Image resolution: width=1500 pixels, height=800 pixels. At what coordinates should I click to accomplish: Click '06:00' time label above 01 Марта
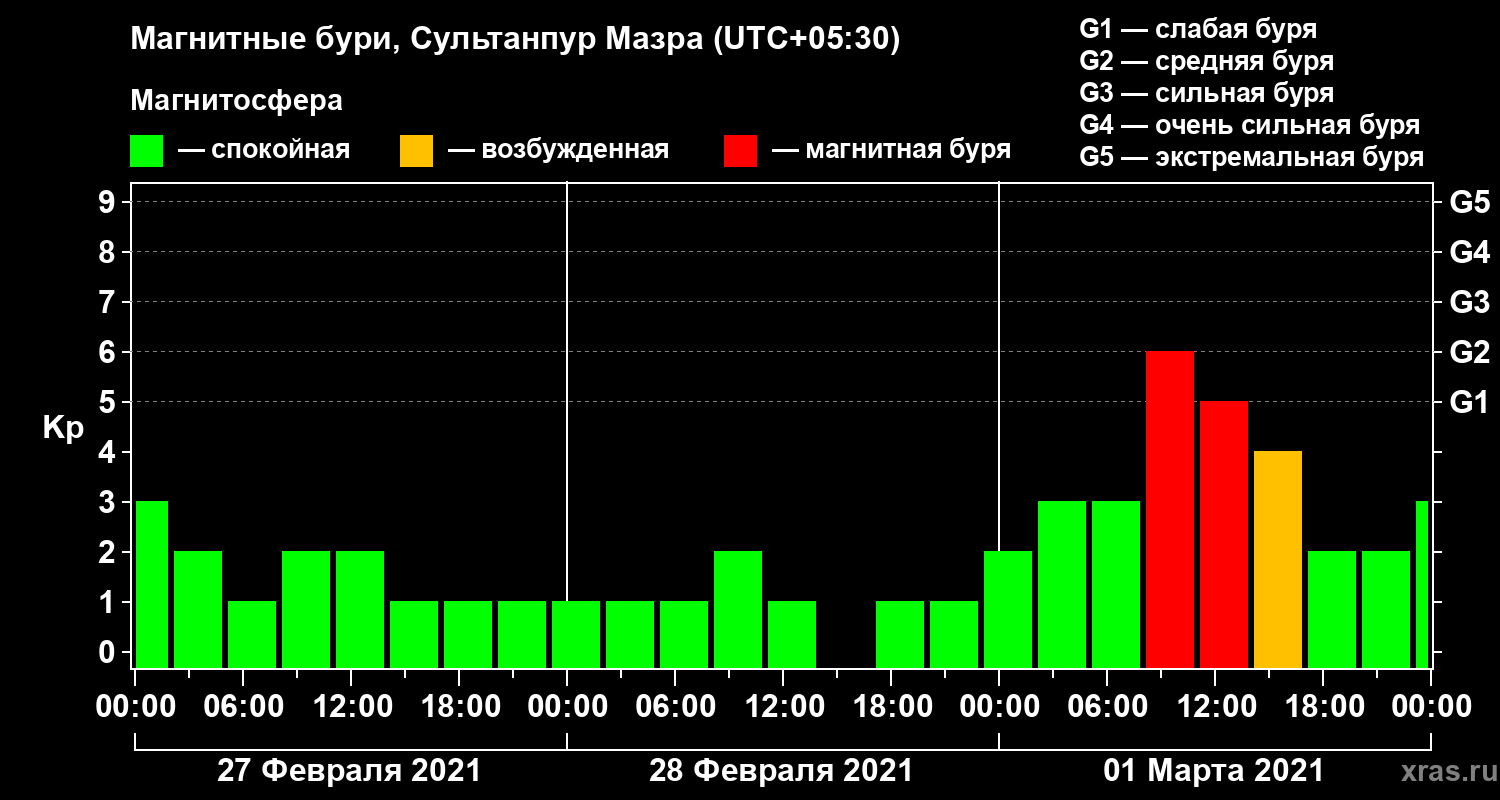click(x=1106, y=707)
